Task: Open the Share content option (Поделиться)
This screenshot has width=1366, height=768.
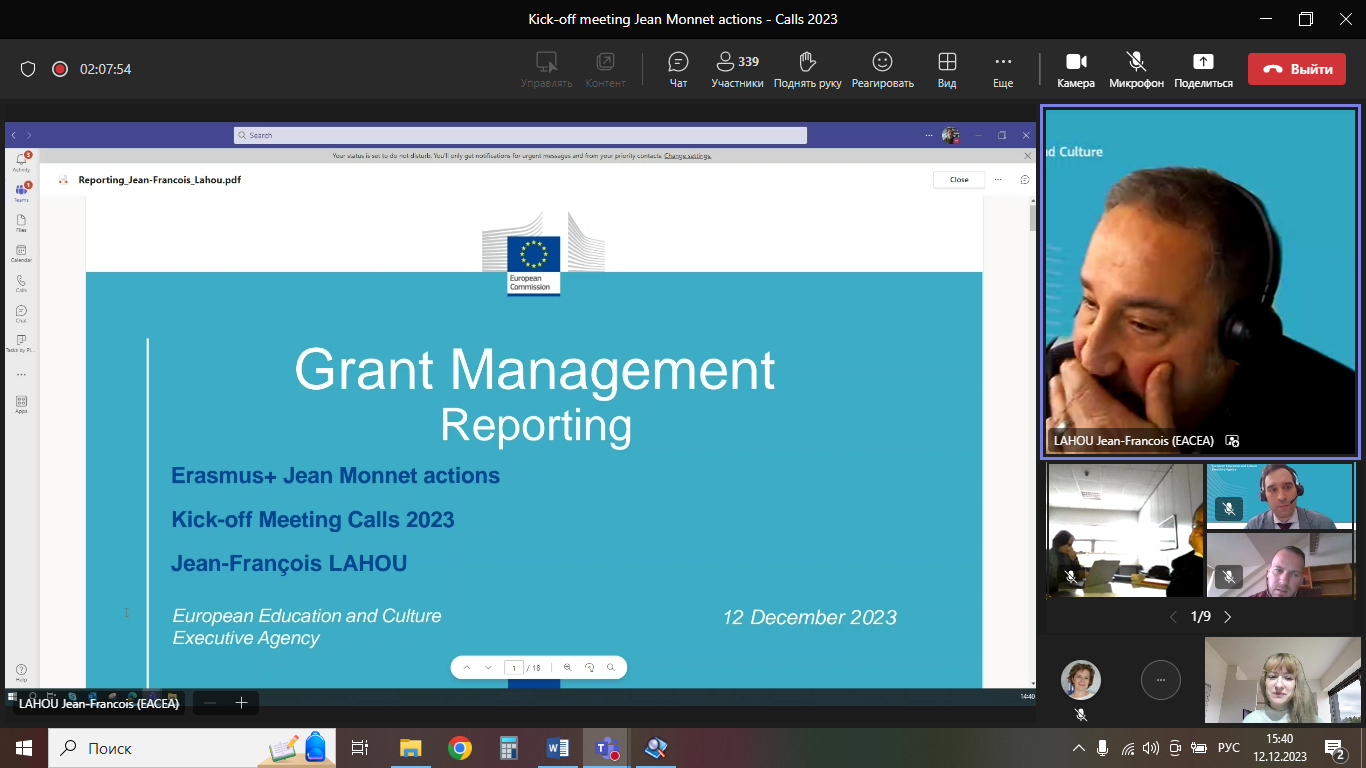Action: coord(1203,70)
